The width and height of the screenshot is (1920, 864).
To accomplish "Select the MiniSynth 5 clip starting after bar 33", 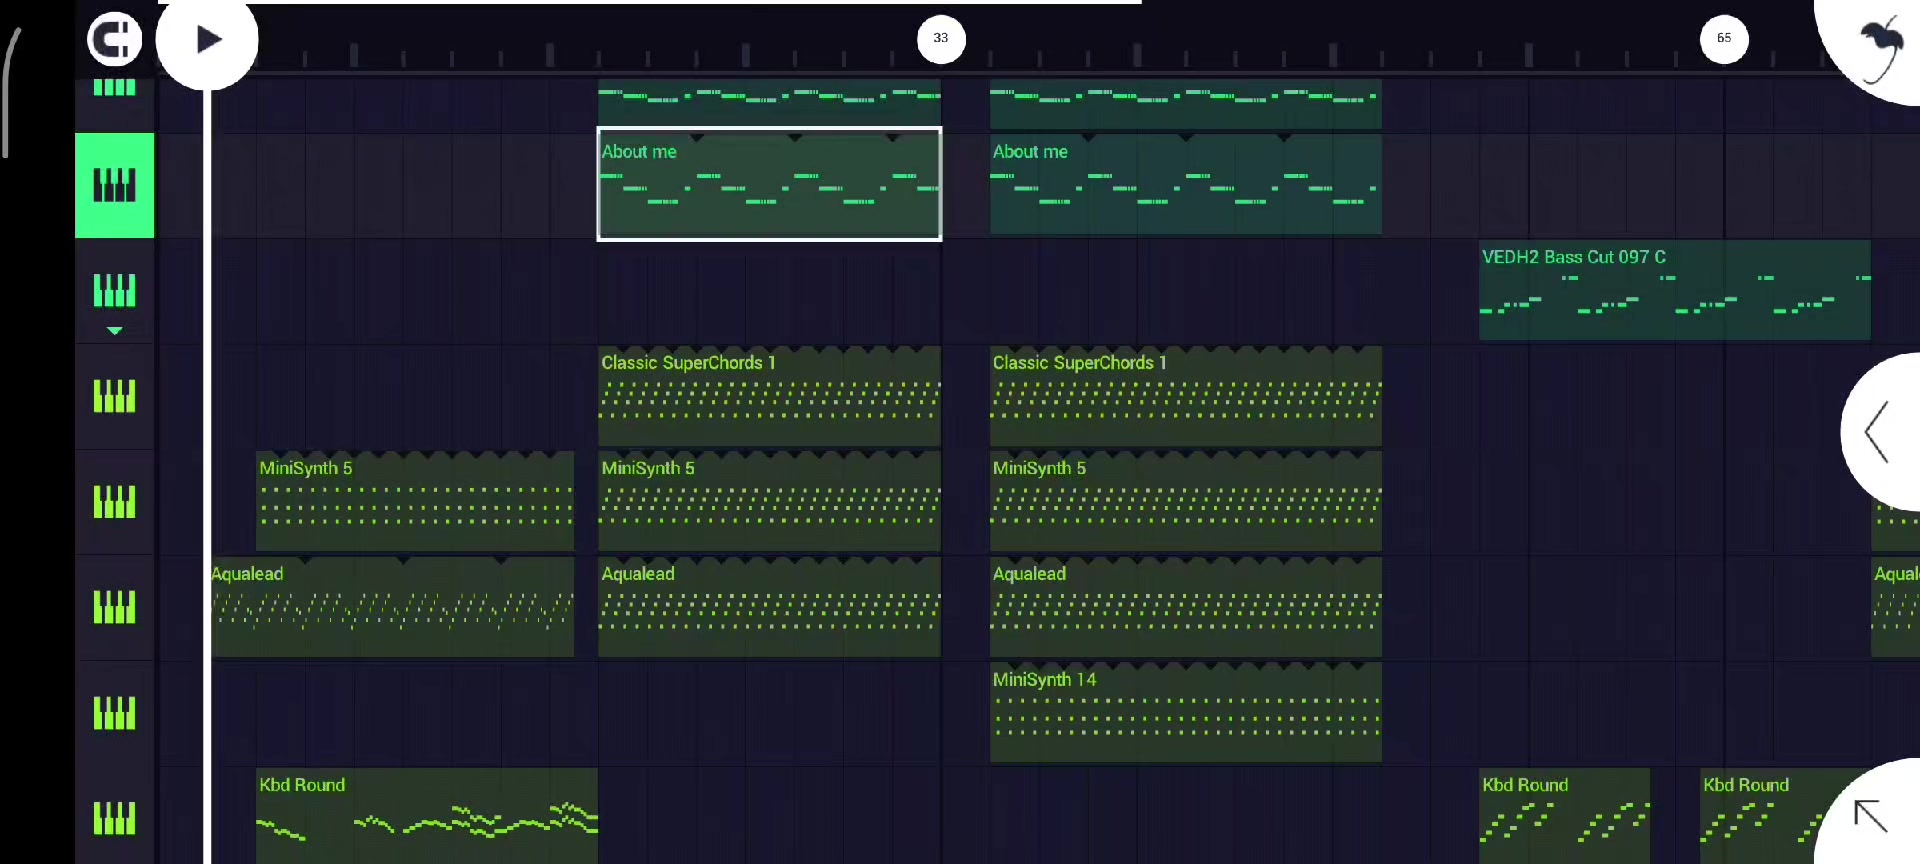I will [1186, 501].
